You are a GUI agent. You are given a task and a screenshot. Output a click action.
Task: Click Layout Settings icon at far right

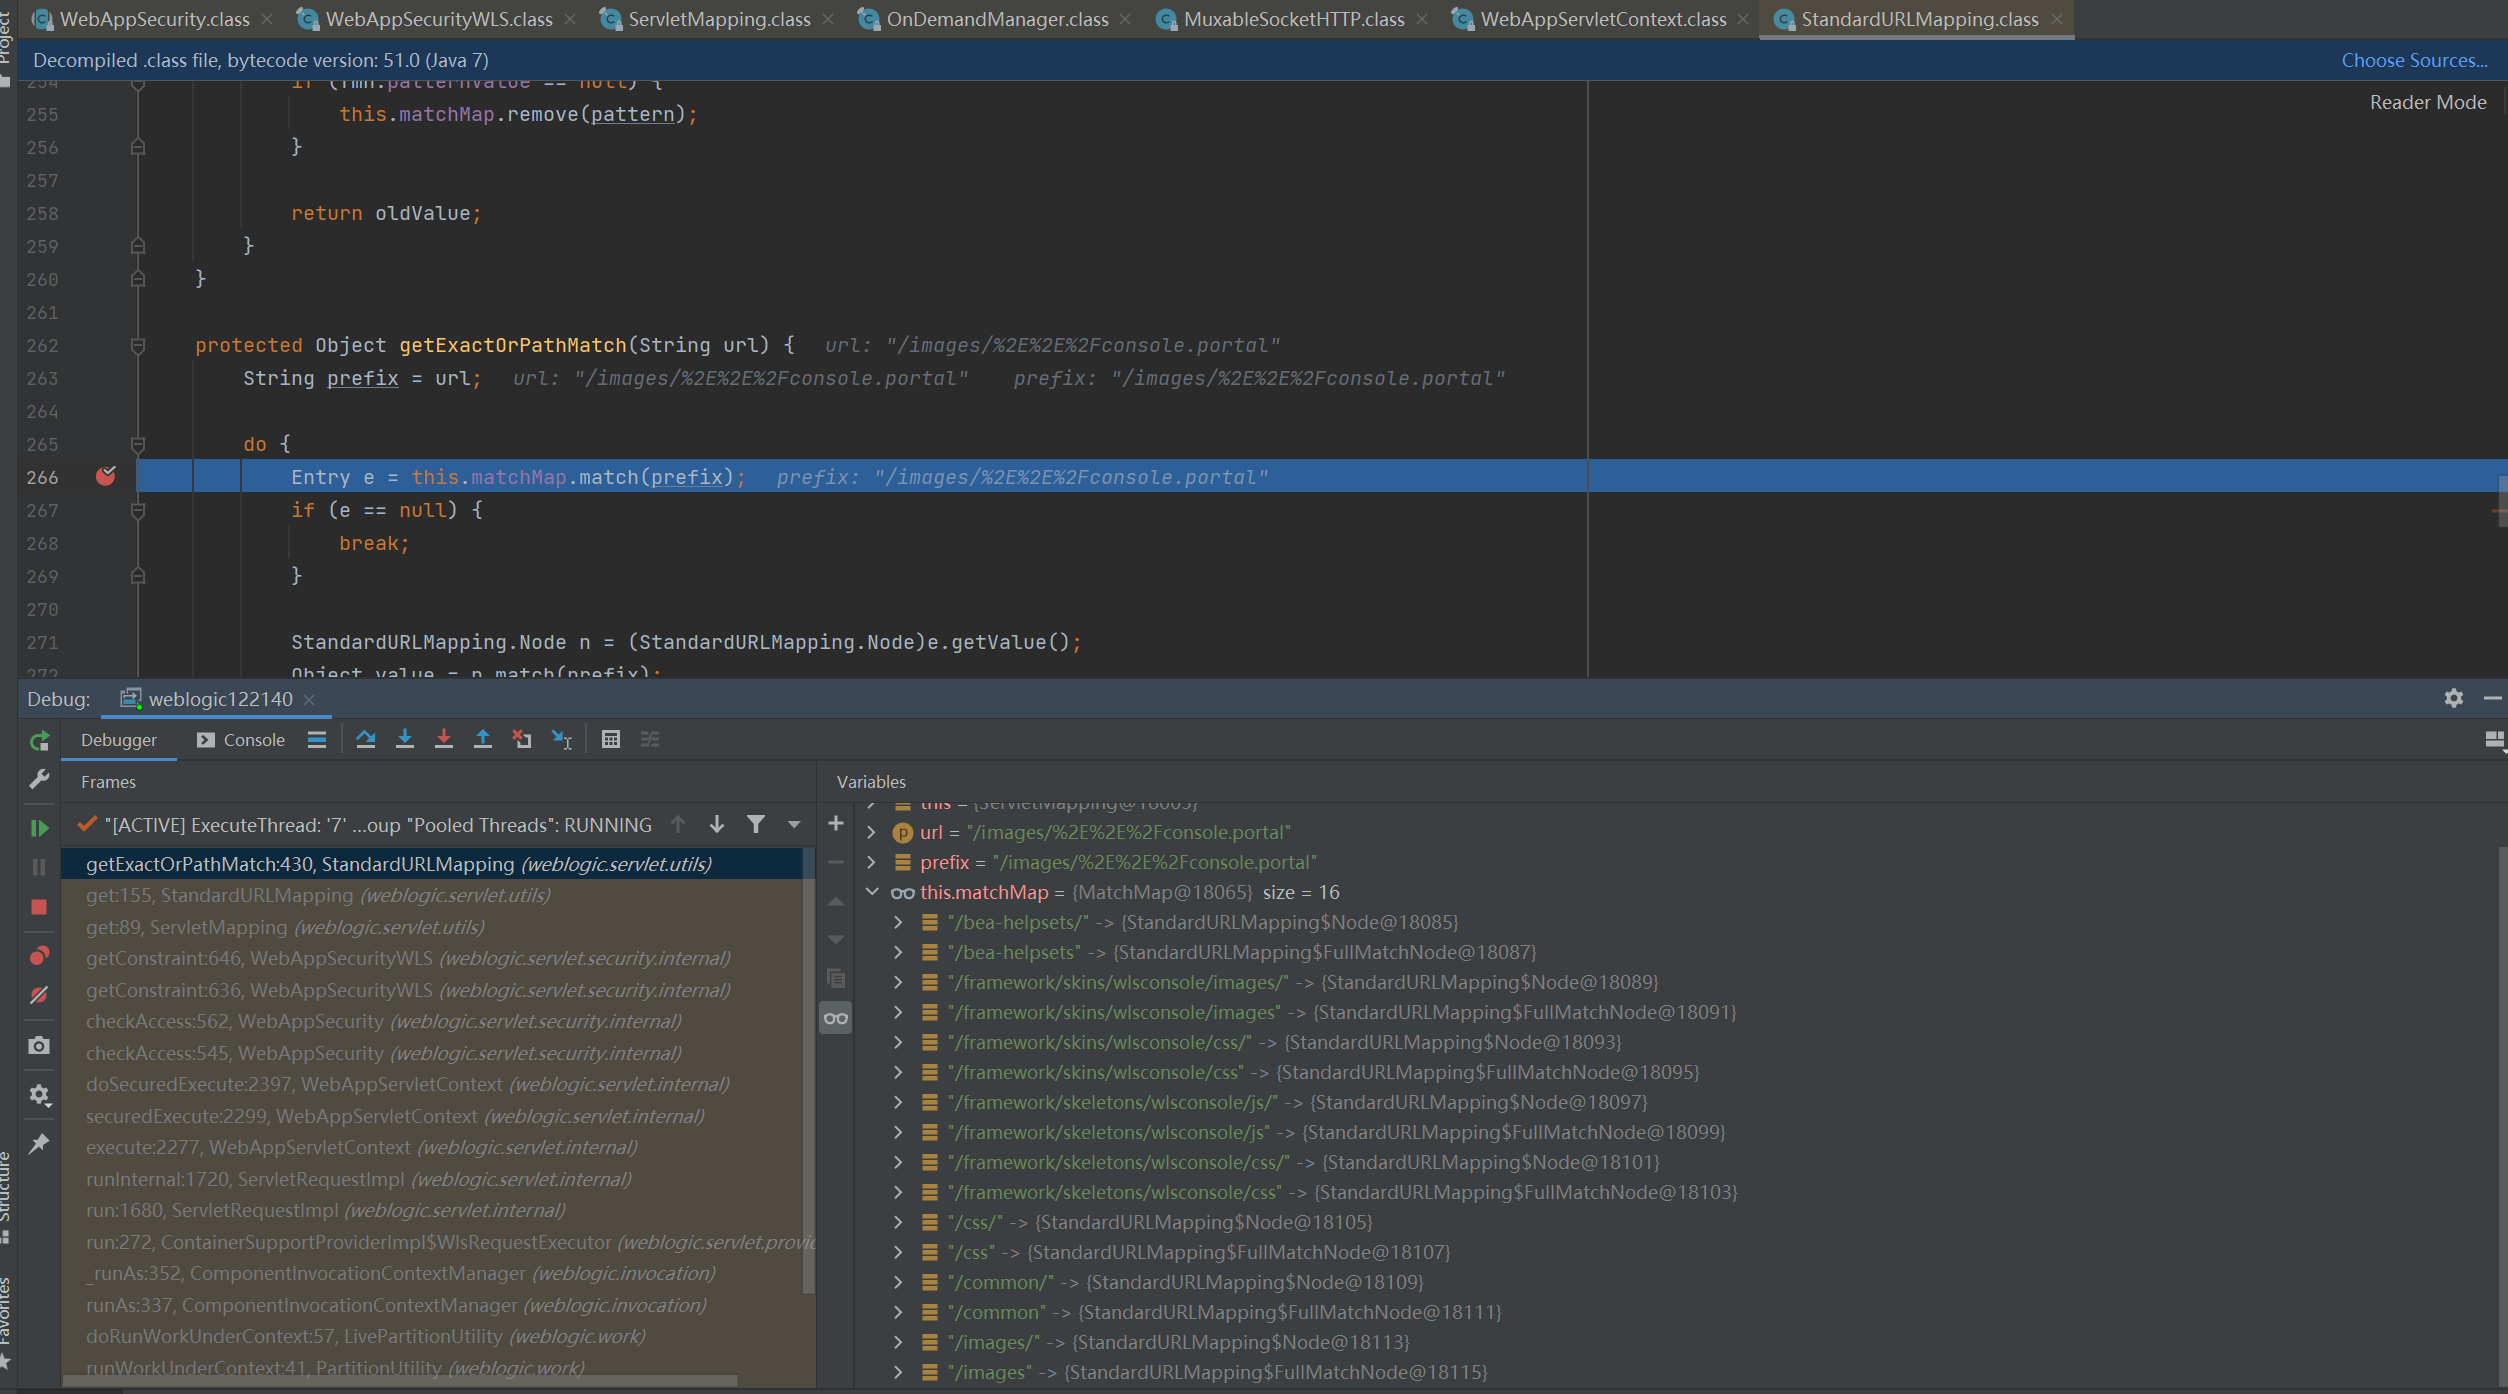coord(2495,740)
